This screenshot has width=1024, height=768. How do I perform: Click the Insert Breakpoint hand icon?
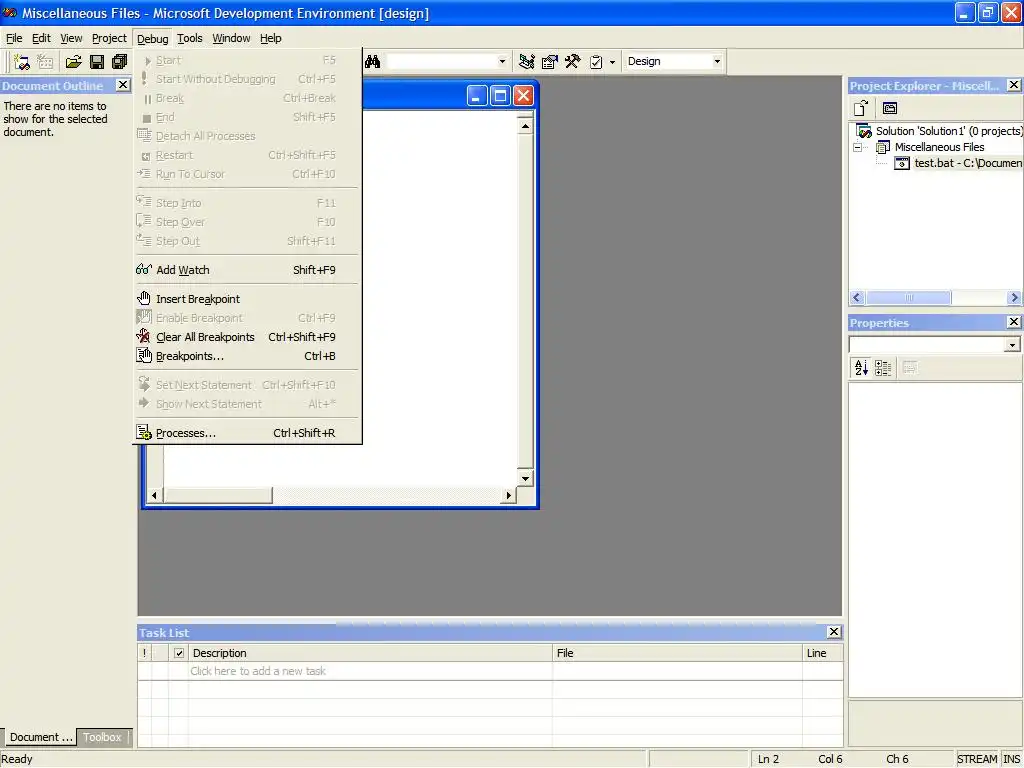coord(144,298)
